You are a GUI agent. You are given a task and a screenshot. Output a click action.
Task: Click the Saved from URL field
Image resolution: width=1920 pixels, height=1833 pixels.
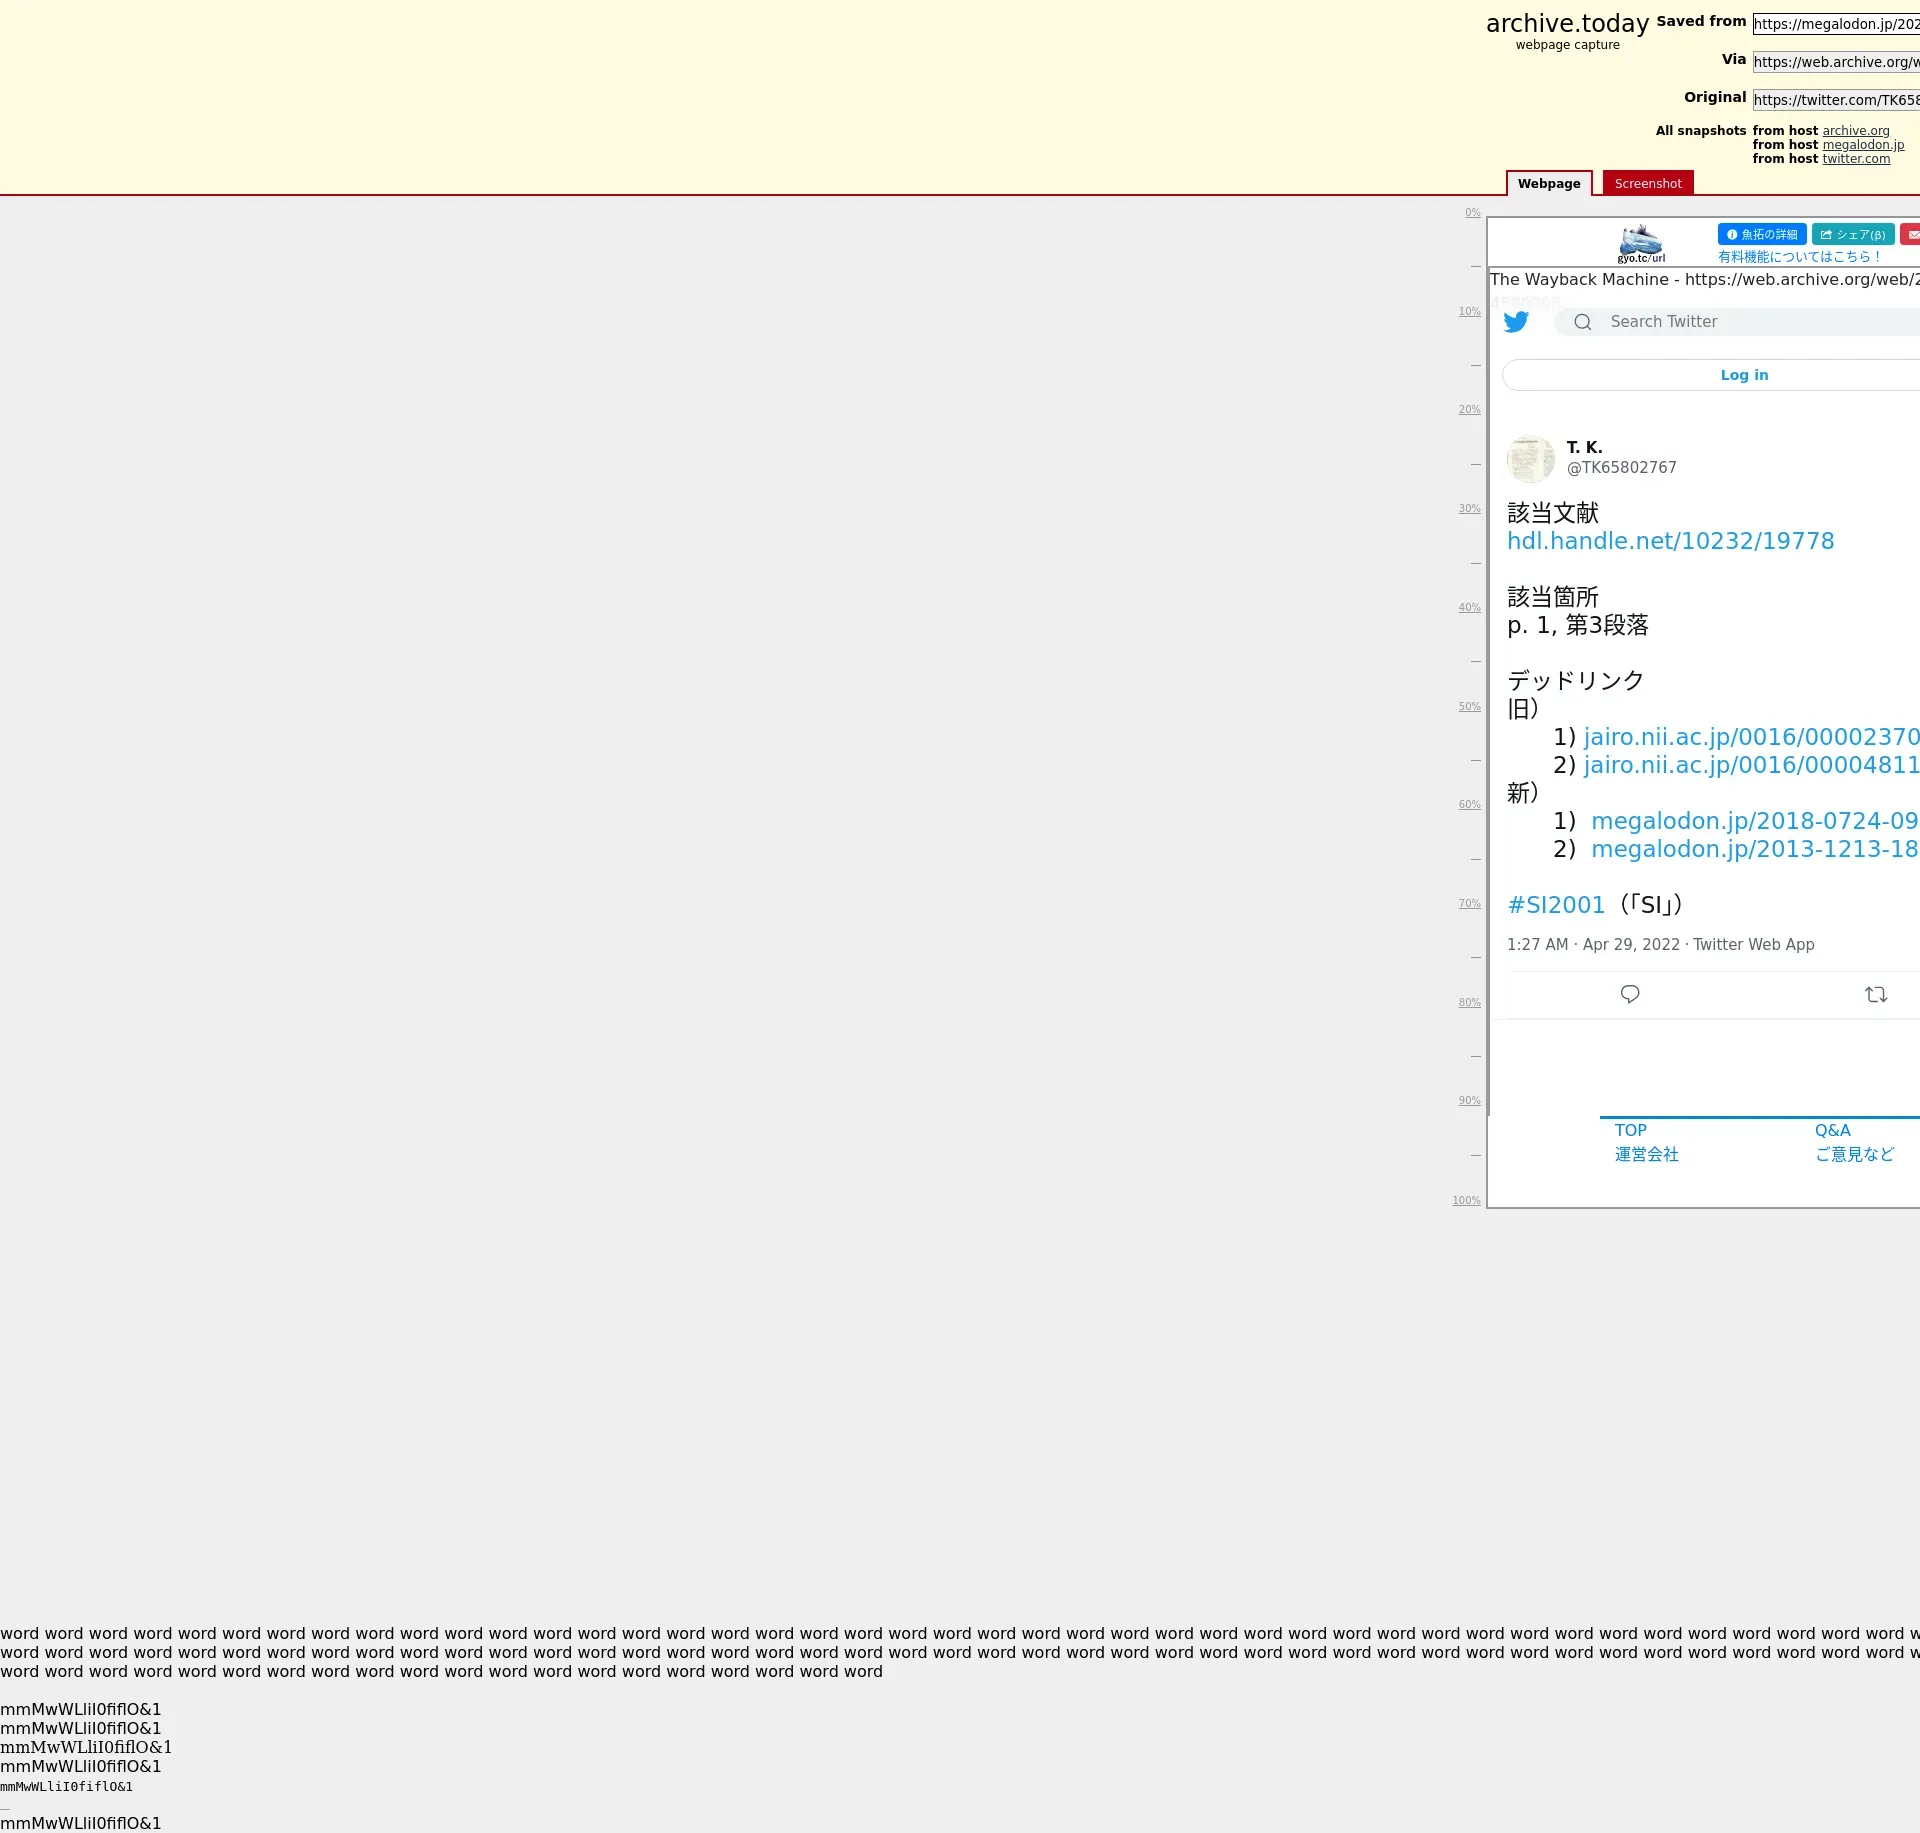coord(1835,24)
